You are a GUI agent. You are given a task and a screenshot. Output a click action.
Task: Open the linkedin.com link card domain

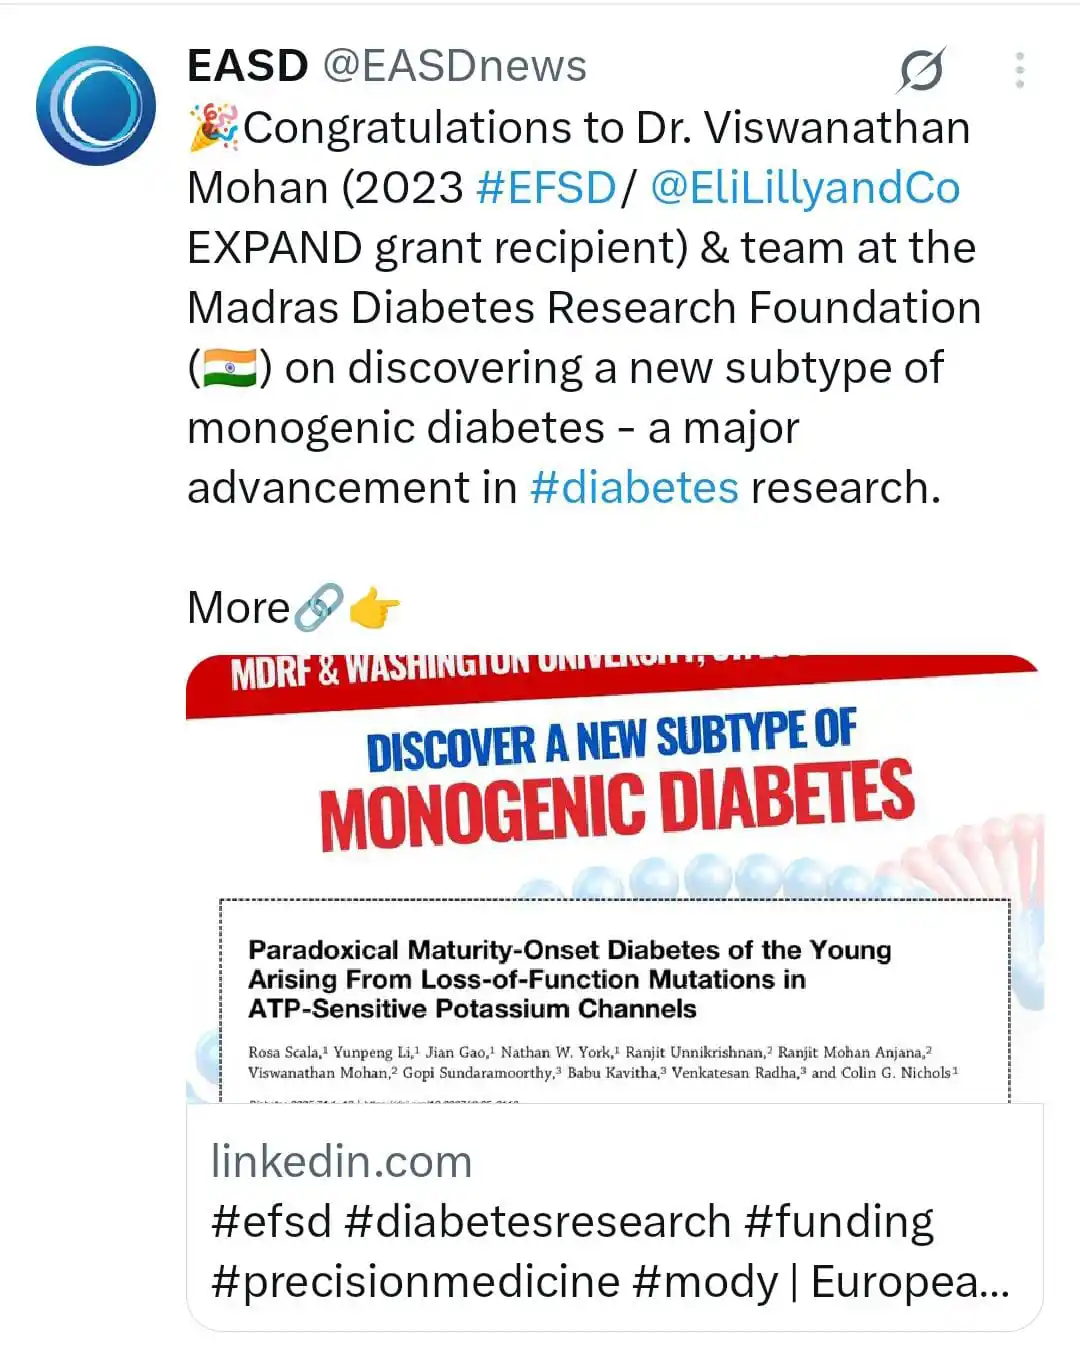click(x=341, y=1162)
